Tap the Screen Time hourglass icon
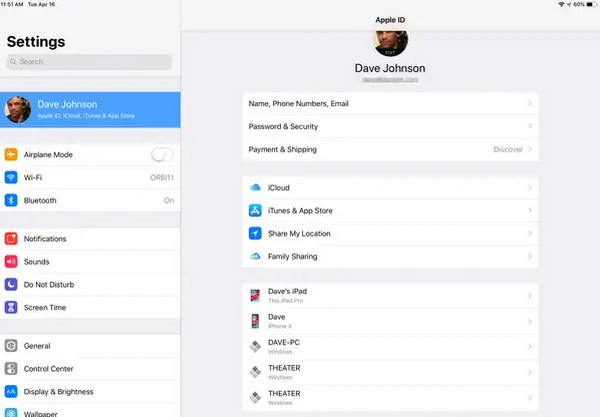Image resolution: width=600 pixels, height=417 pixels. tap(11, 308)
